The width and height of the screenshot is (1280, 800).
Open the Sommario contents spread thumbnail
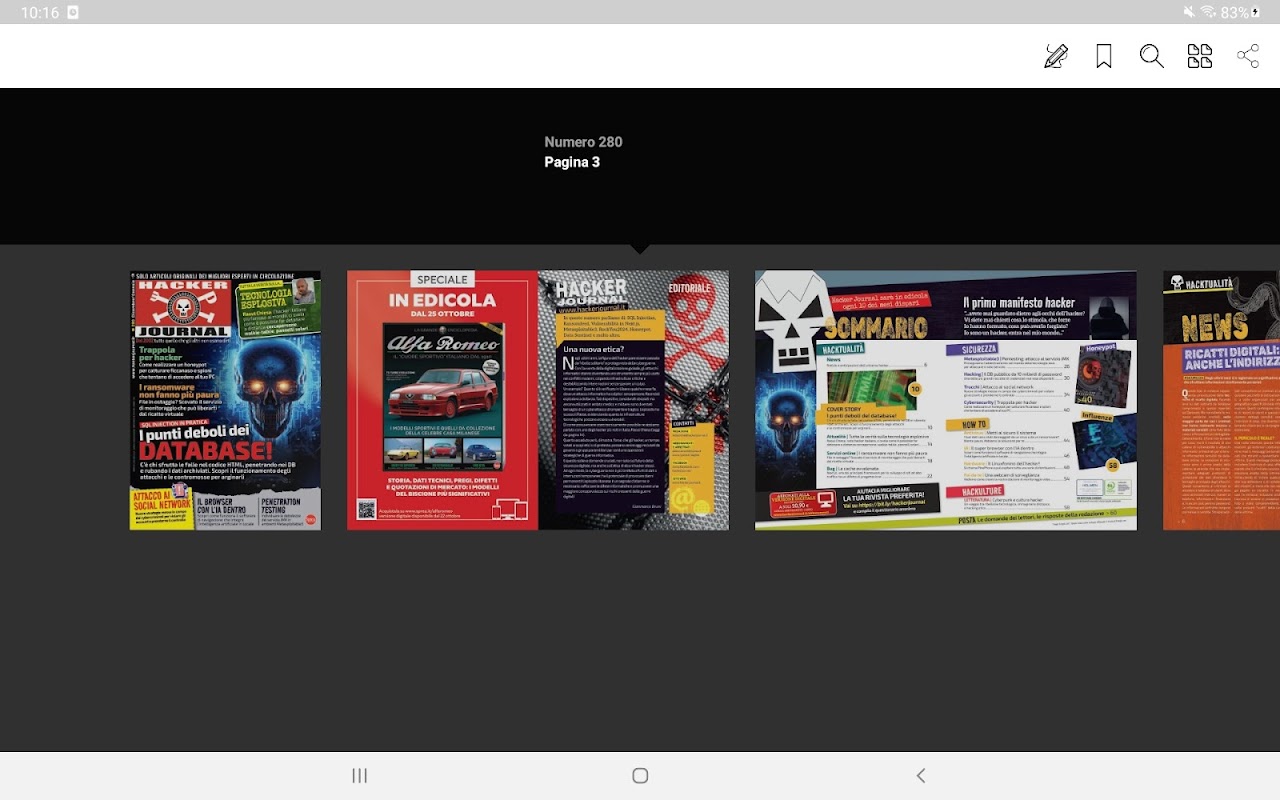[946, 400]
